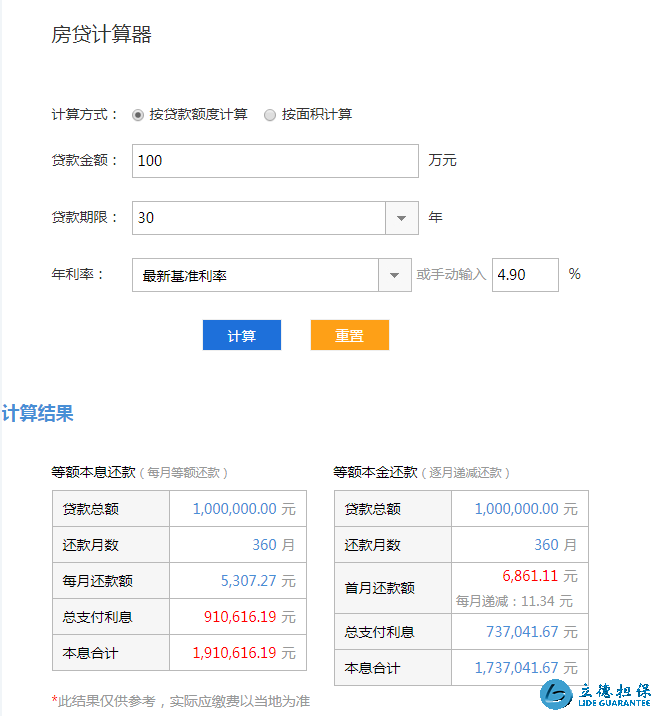
Task: Click the 等额本金还款 table heading
Action: pos(375,472)
